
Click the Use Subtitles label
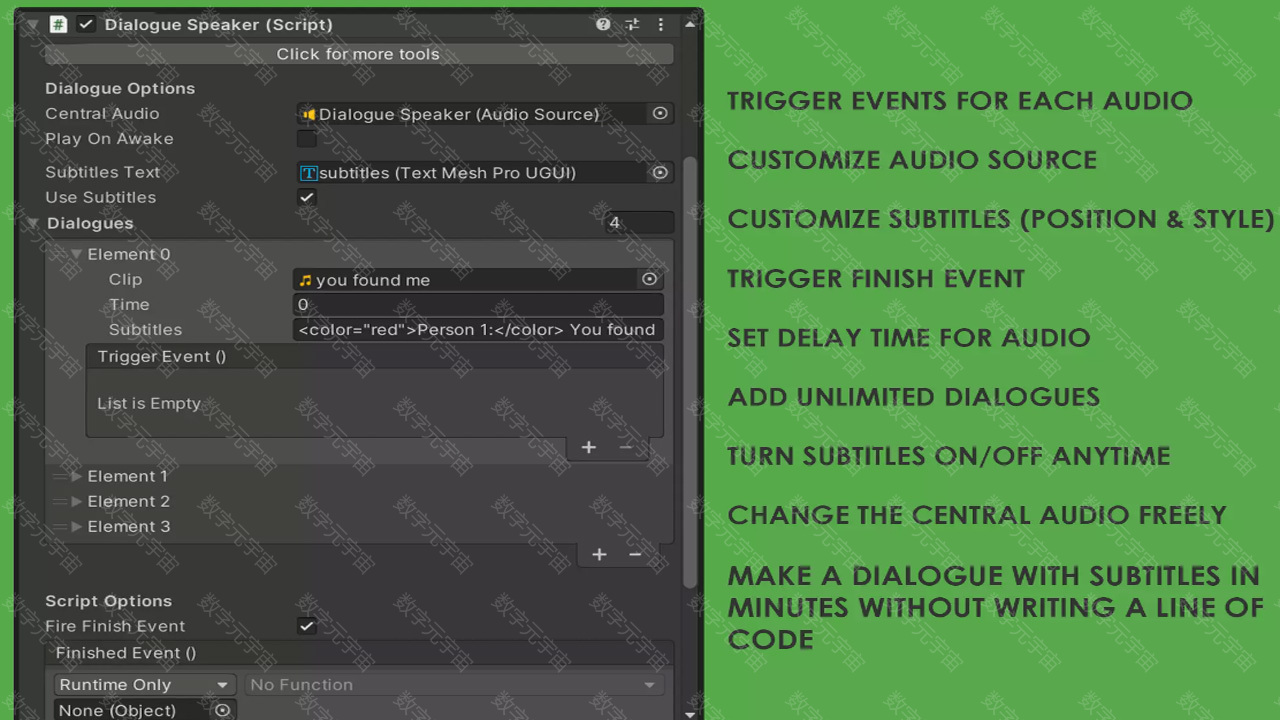tap(100, 197)
